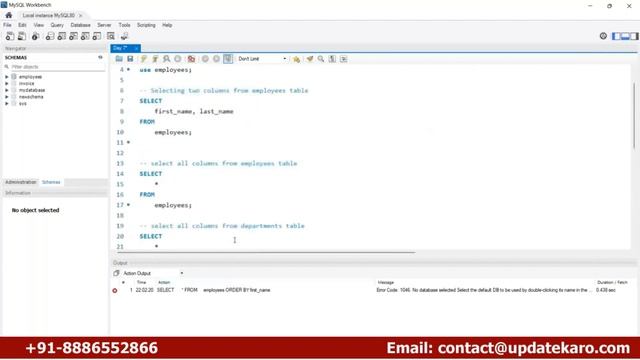Refresh the SCHEMAS list icon
Image resolution: width=640 pixels, height=360 pixels.
100,58
